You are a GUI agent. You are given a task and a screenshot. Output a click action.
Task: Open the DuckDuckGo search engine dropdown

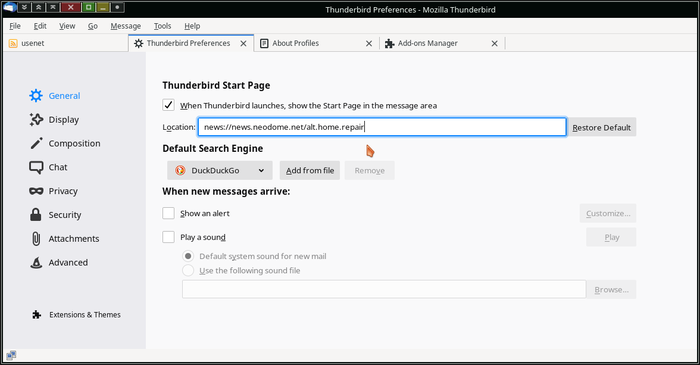click(x=220, y=170)
